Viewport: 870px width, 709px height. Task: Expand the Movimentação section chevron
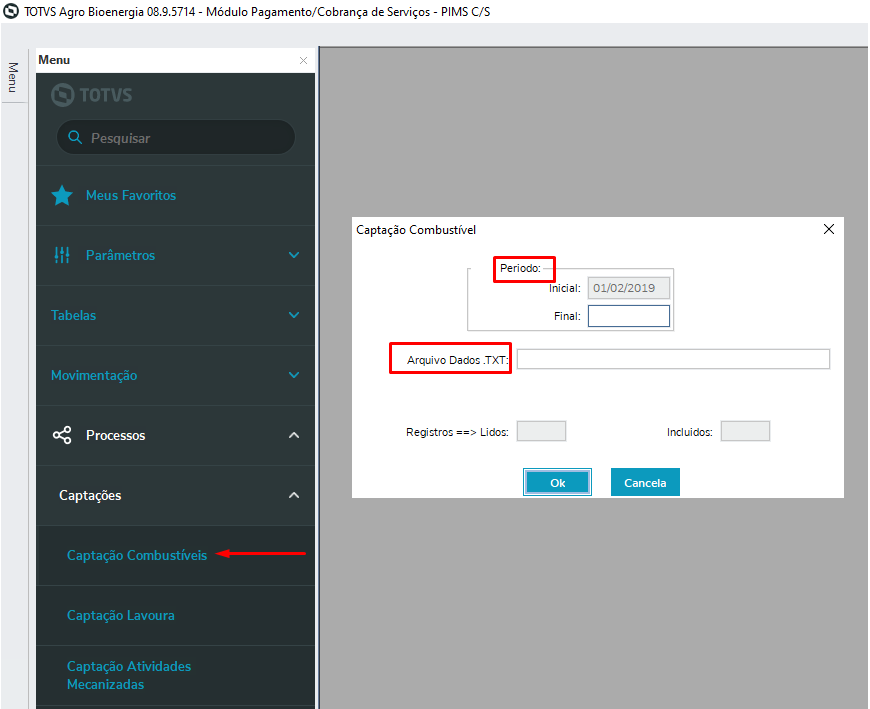(294, 375)
